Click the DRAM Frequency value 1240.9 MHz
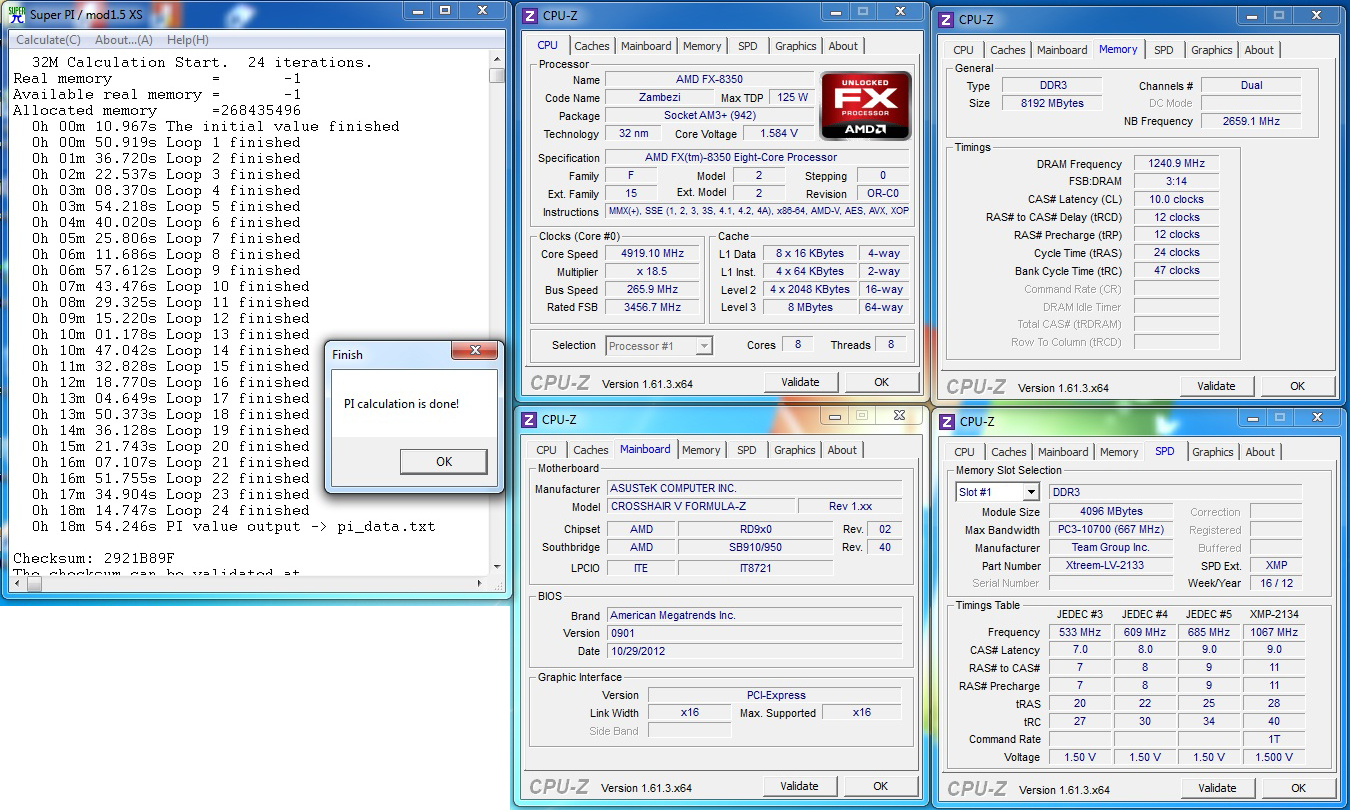The height and width of the screenshot is (810, 1350). coord(1175,163)
